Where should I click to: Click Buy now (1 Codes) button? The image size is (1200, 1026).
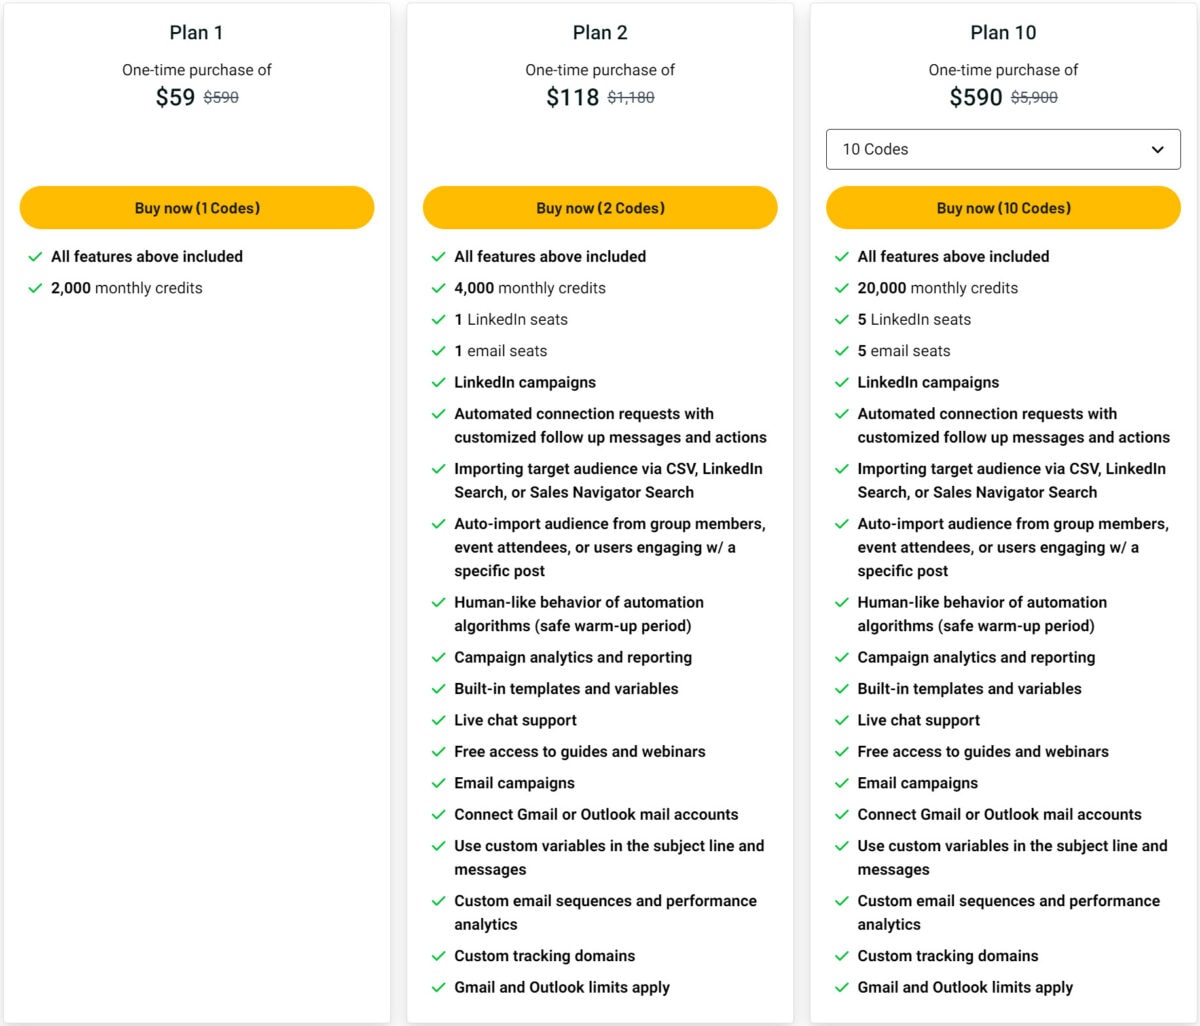point(197,208)
